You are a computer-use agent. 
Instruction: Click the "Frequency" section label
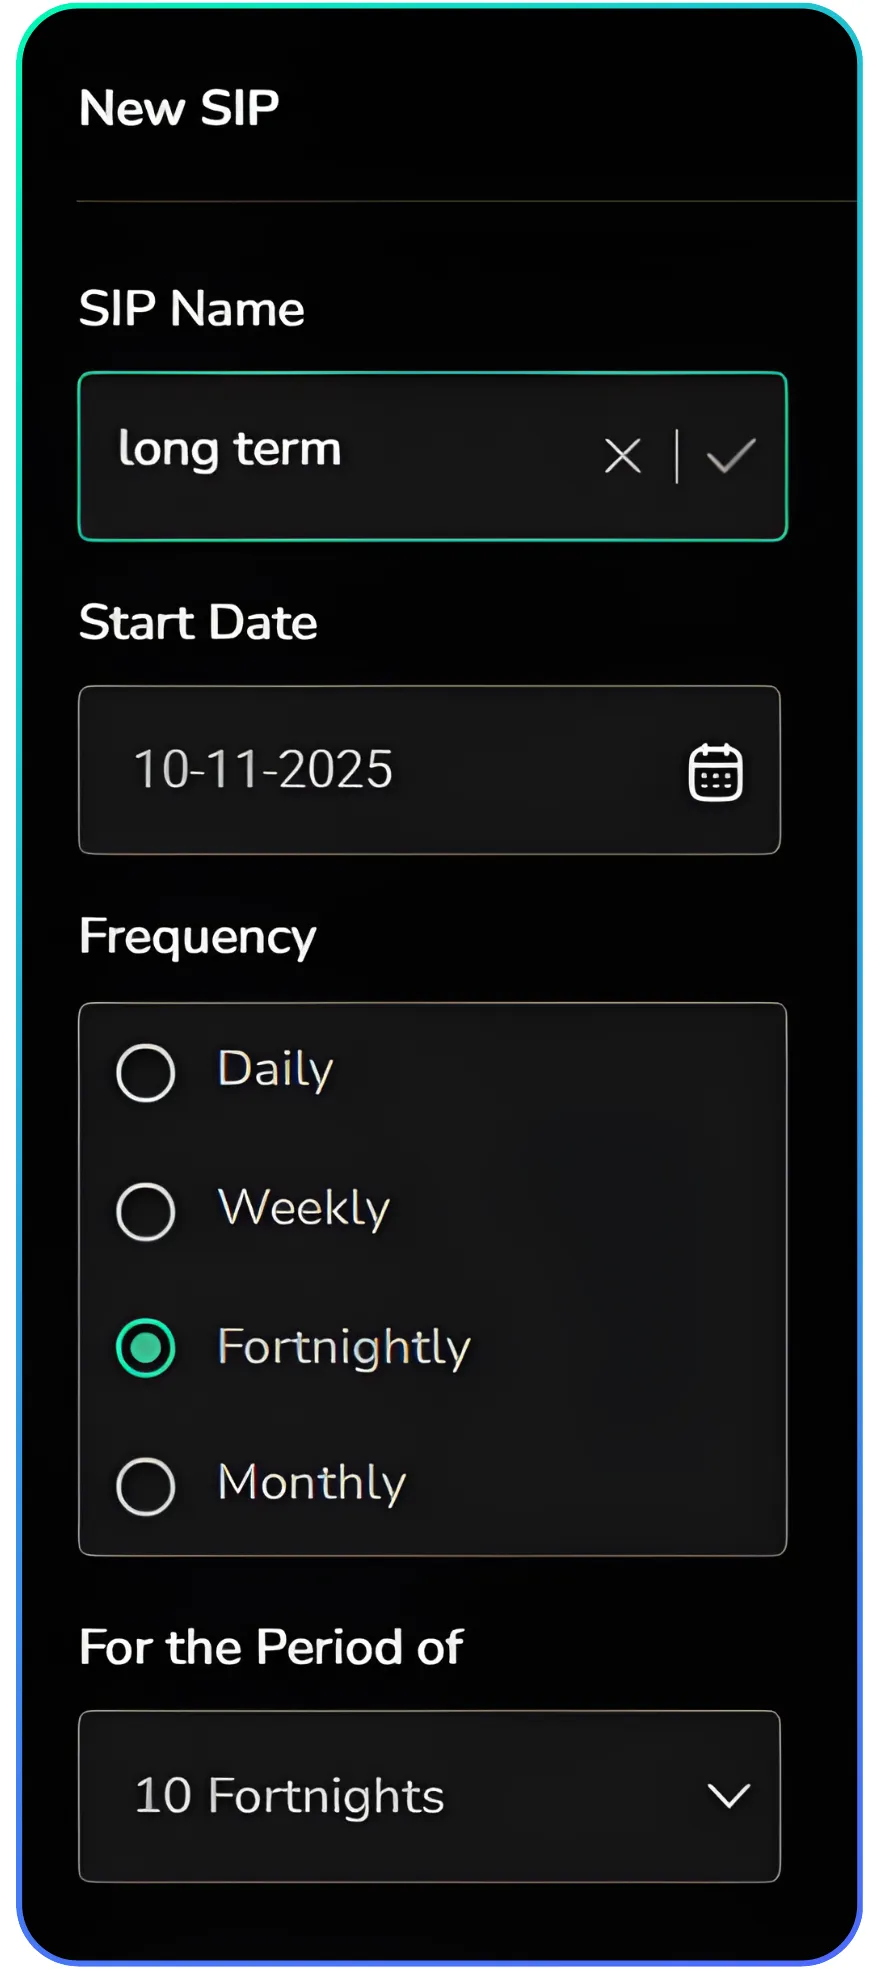point(198,937)
